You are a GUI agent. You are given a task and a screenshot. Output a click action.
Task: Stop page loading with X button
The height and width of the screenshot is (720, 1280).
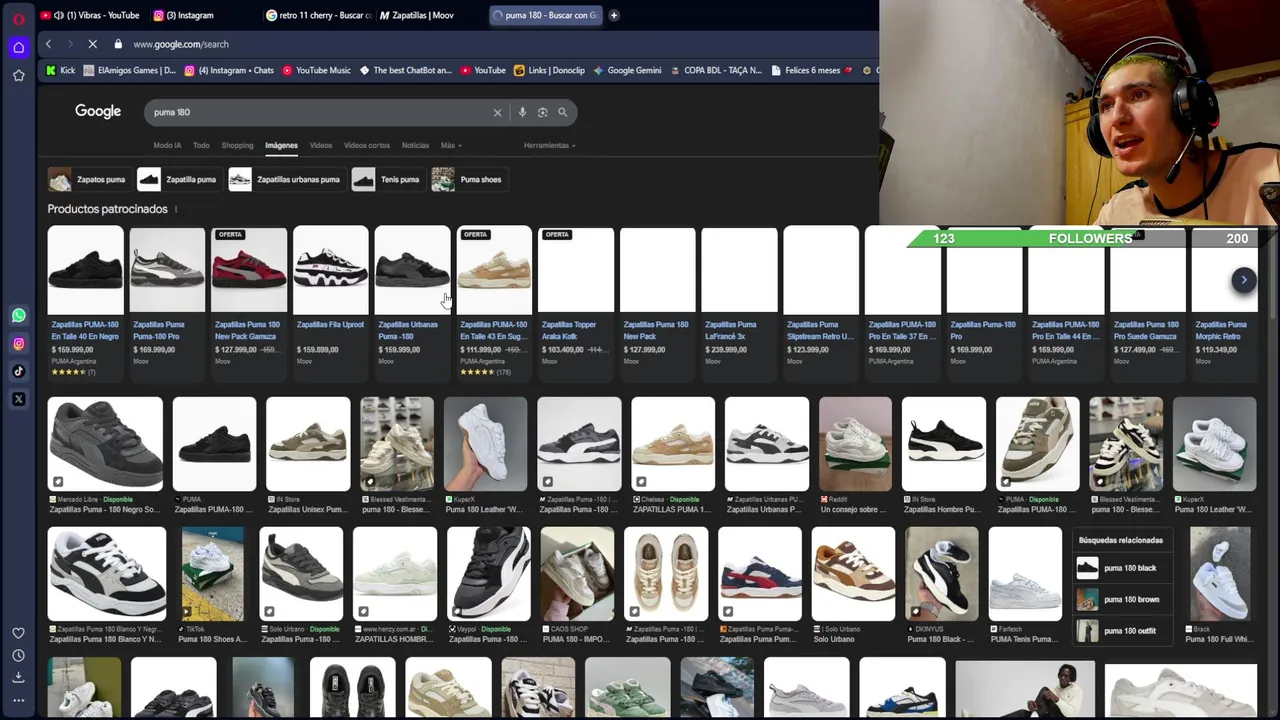(x=91, y=44)
